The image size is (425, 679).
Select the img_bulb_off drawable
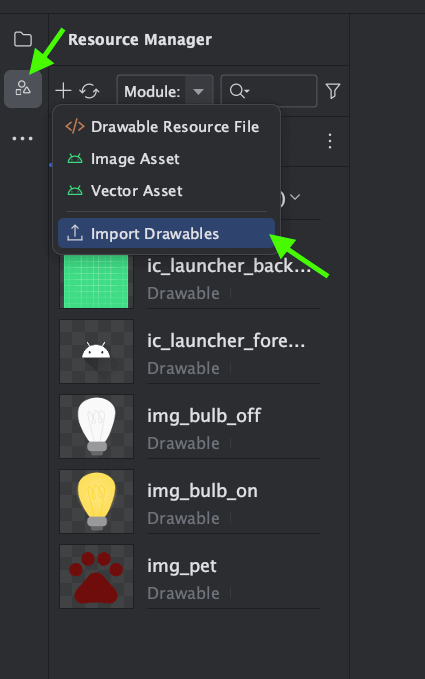point(190,427)
